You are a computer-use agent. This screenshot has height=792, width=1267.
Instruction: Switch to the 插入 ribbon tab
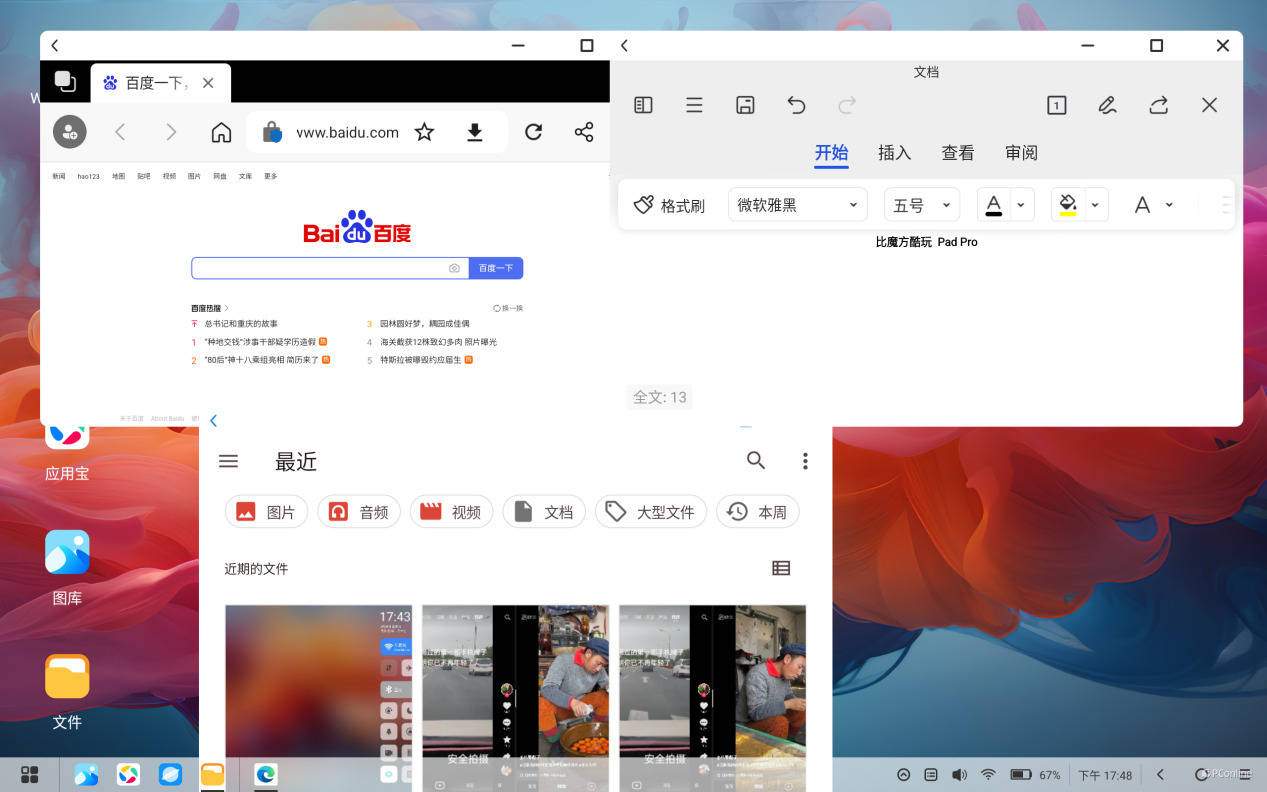click(x=894, y=153)
